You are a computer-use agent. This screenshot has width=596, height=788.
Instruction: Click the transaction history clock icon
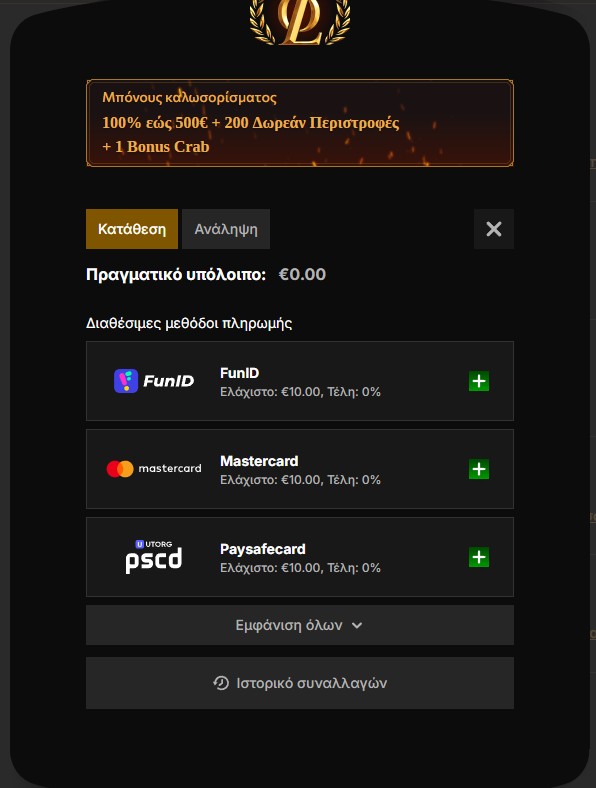(x=221, y=683)
